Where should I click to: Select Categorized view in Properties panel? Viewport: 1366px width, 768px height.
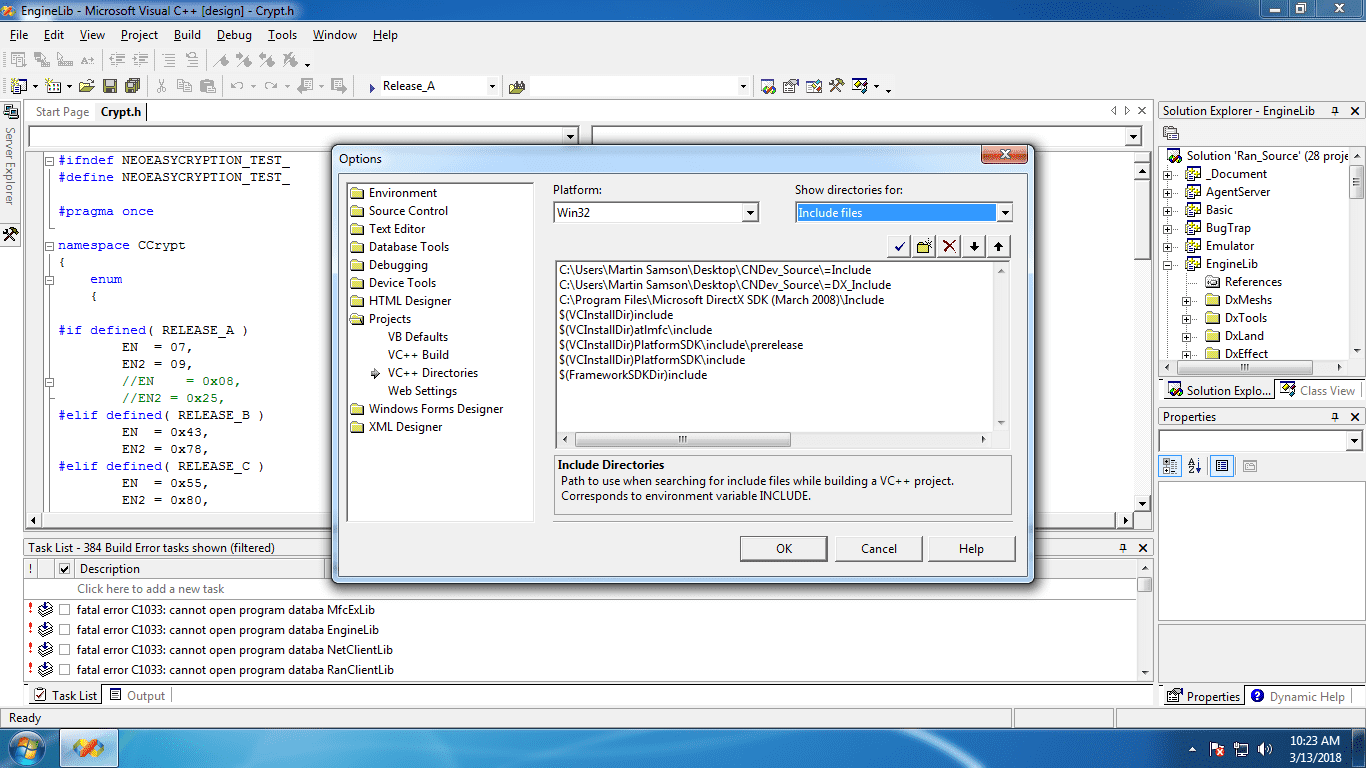[x=1171, y=466]
